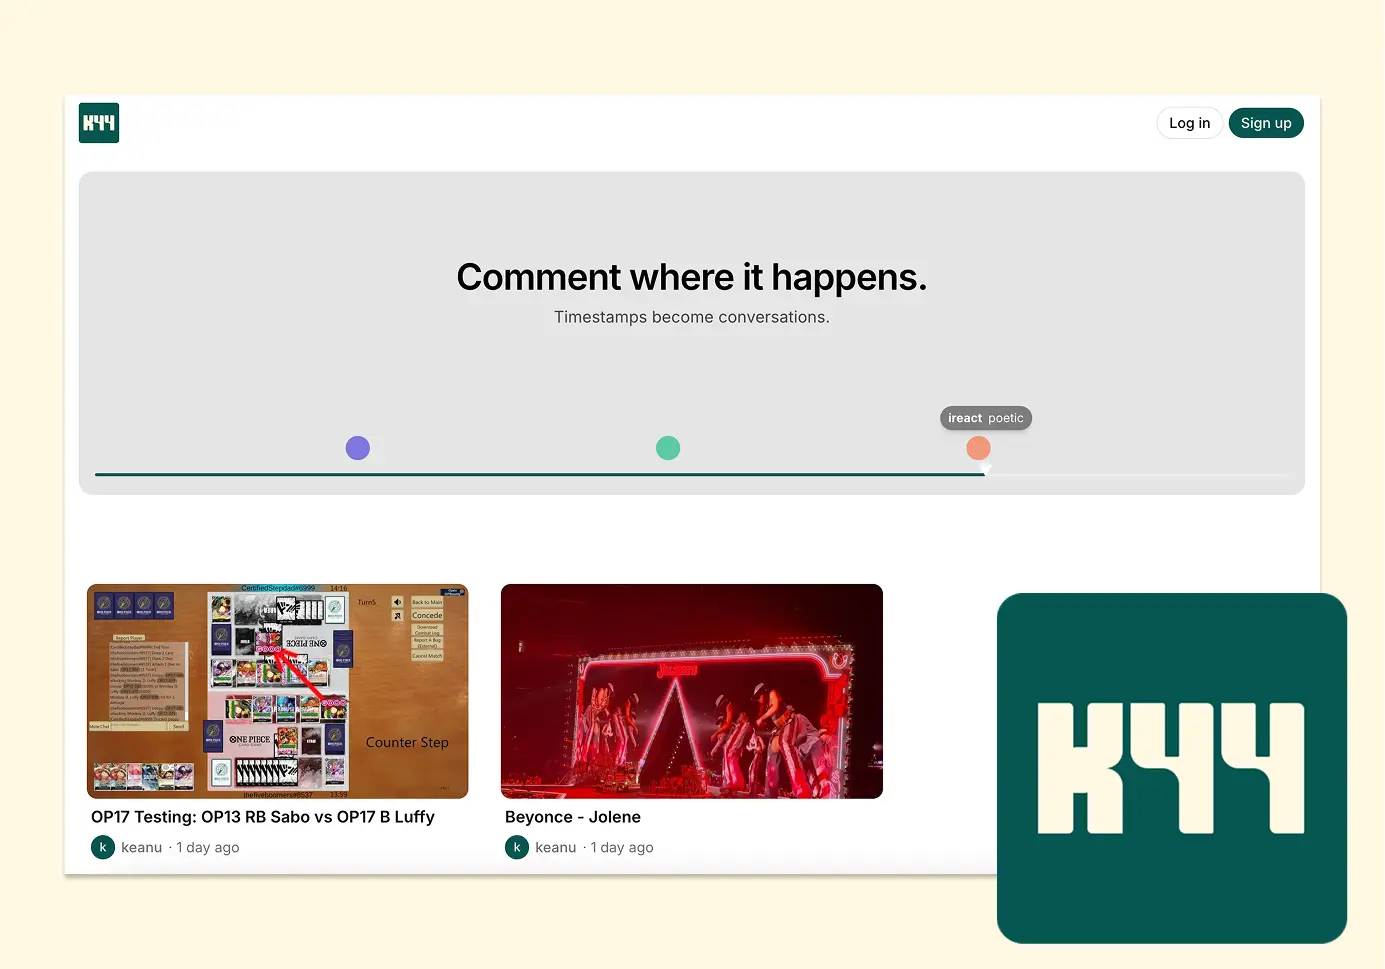This screenshot has height=969, width=1385.
Task: Open keanu username under Beyonce - Jolene
Action: pyautogui.click(x=555, y=847)
